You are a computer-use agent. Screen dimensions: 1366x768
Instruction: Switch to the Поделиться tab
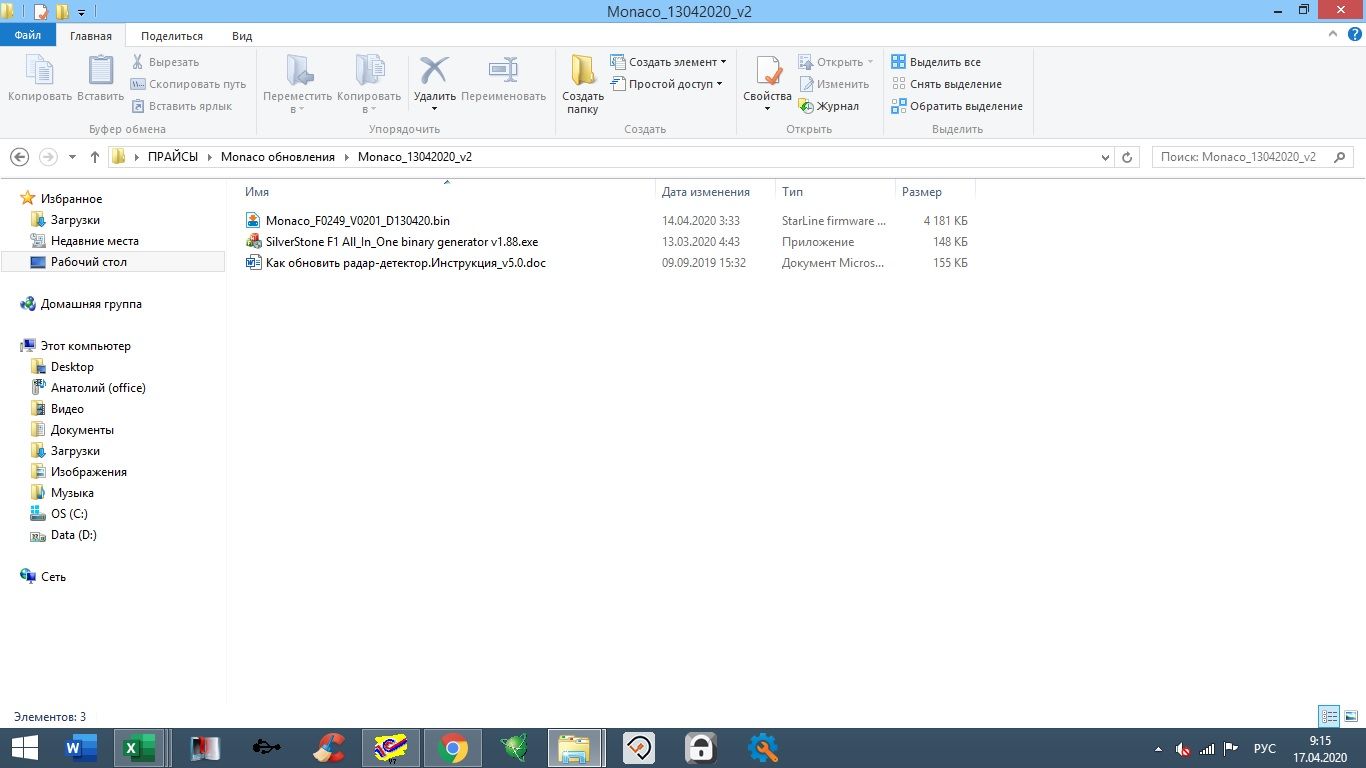click(172, 36)
